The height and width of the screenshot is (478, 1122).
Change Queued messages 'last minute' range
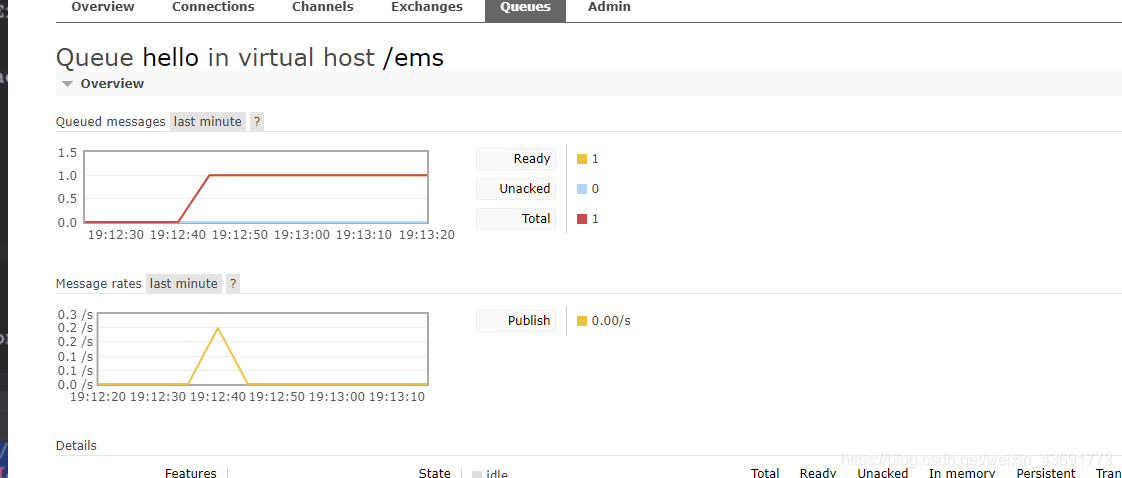[208, 122]
